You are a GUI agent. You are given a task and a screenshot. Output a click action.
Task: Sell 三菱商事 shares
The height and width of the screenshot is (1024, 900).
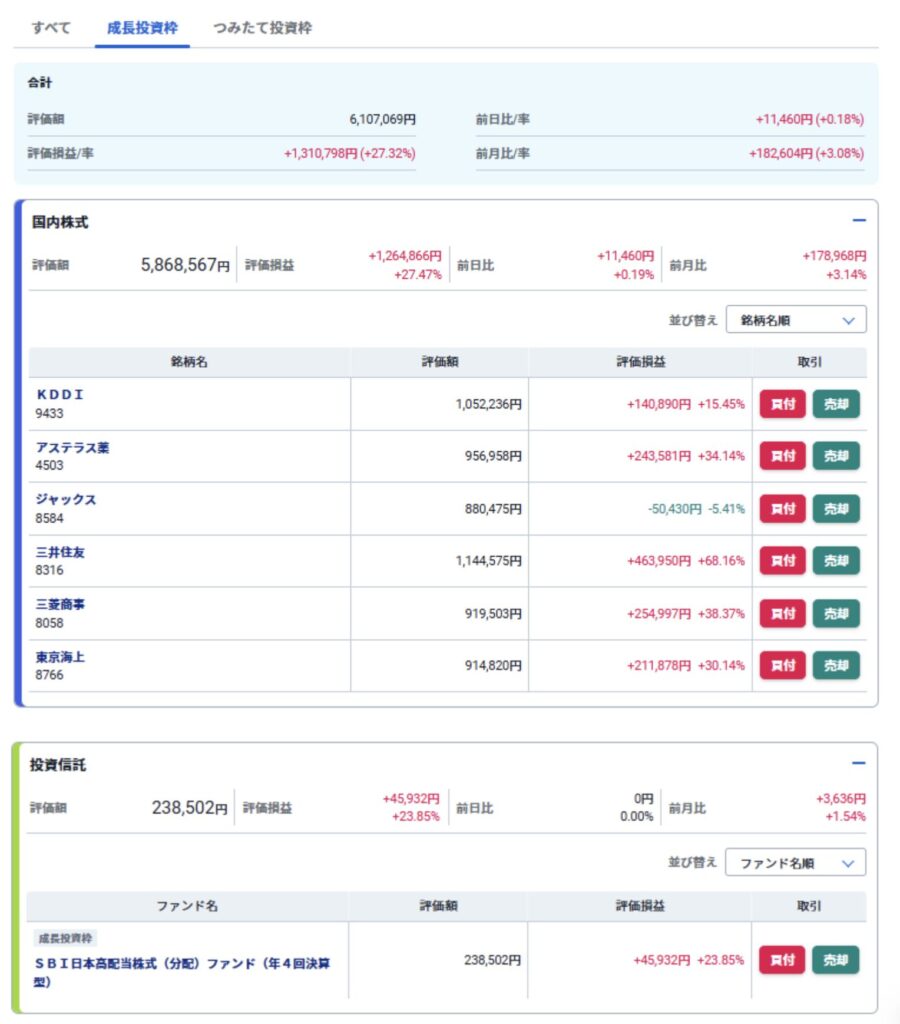coord(835,613)
